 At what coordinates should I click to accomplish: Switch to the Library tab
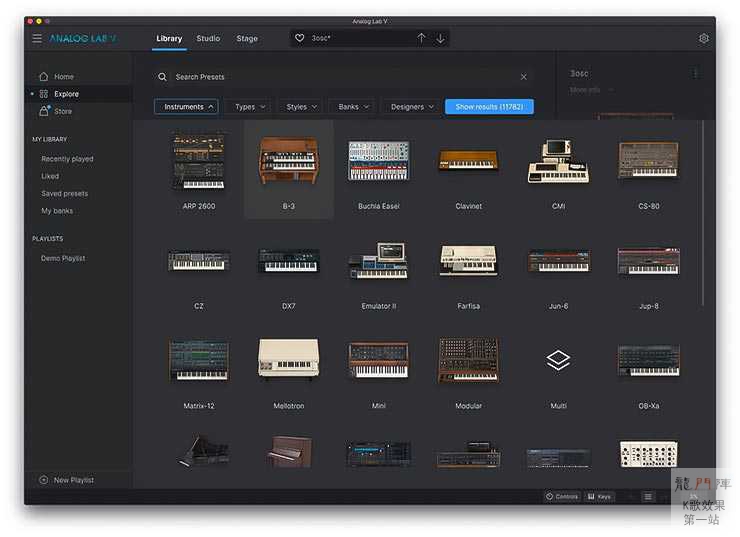[x=169, y=39]
